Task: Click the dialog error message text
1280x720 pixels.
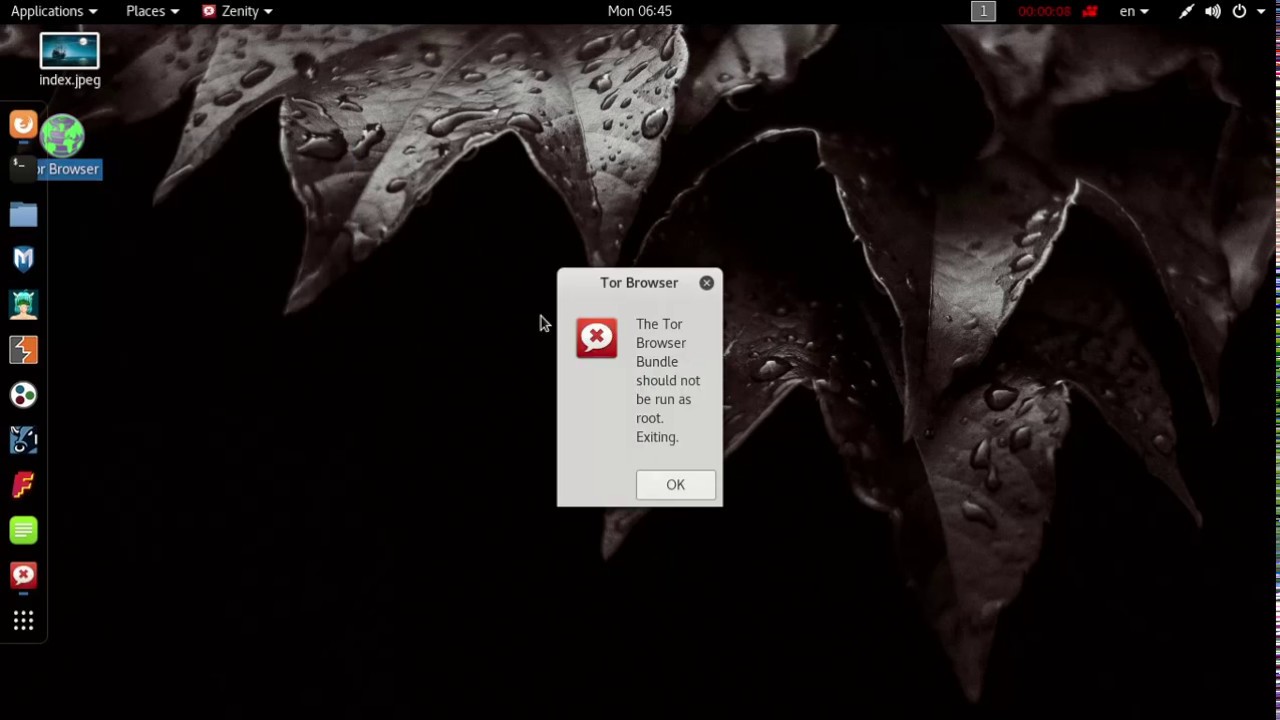Action: [x=668, y=380]
